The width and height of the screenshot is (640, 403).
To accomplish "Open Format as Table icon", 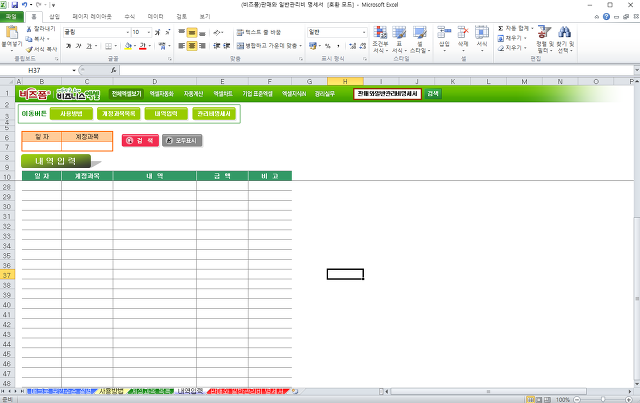I will click(399, 33).
